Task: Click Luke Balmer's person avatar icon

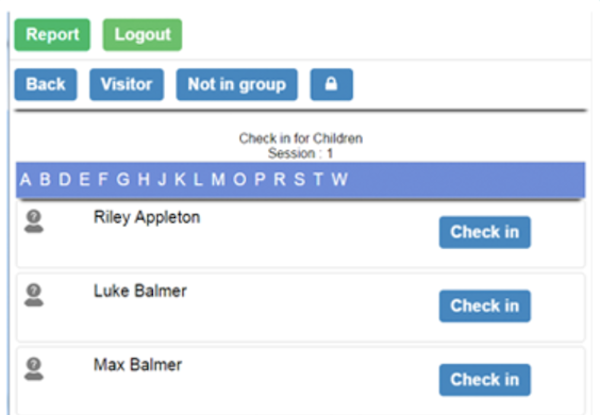Action: click(33, 295)
